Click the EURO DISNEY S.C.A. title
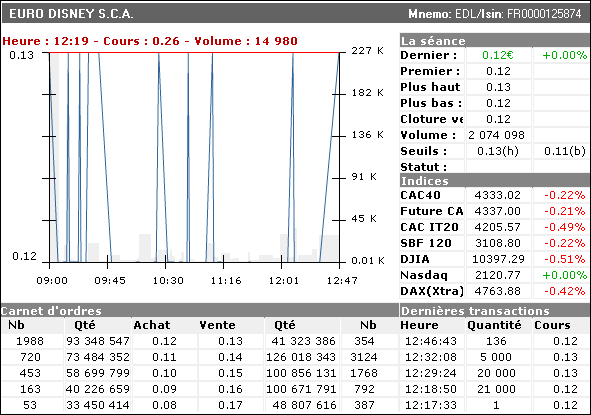This screenshot has width=591, height=415. tap(71, 14)
